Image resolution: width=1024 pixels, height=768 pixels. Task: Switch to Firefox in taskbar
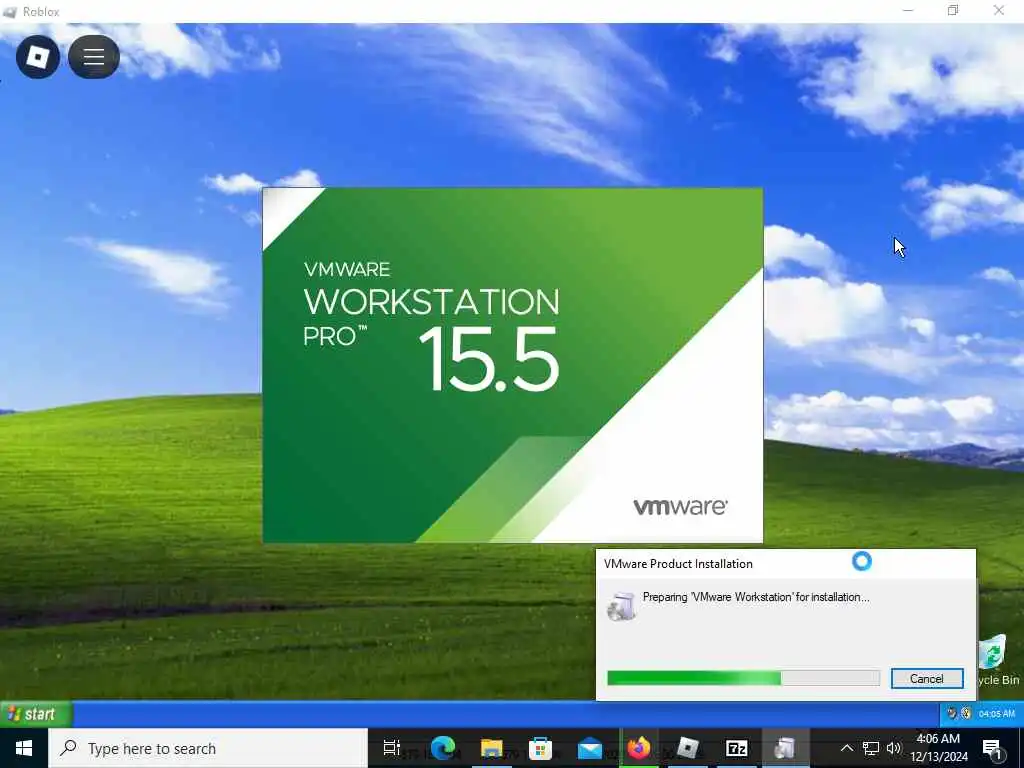point(639,748)
